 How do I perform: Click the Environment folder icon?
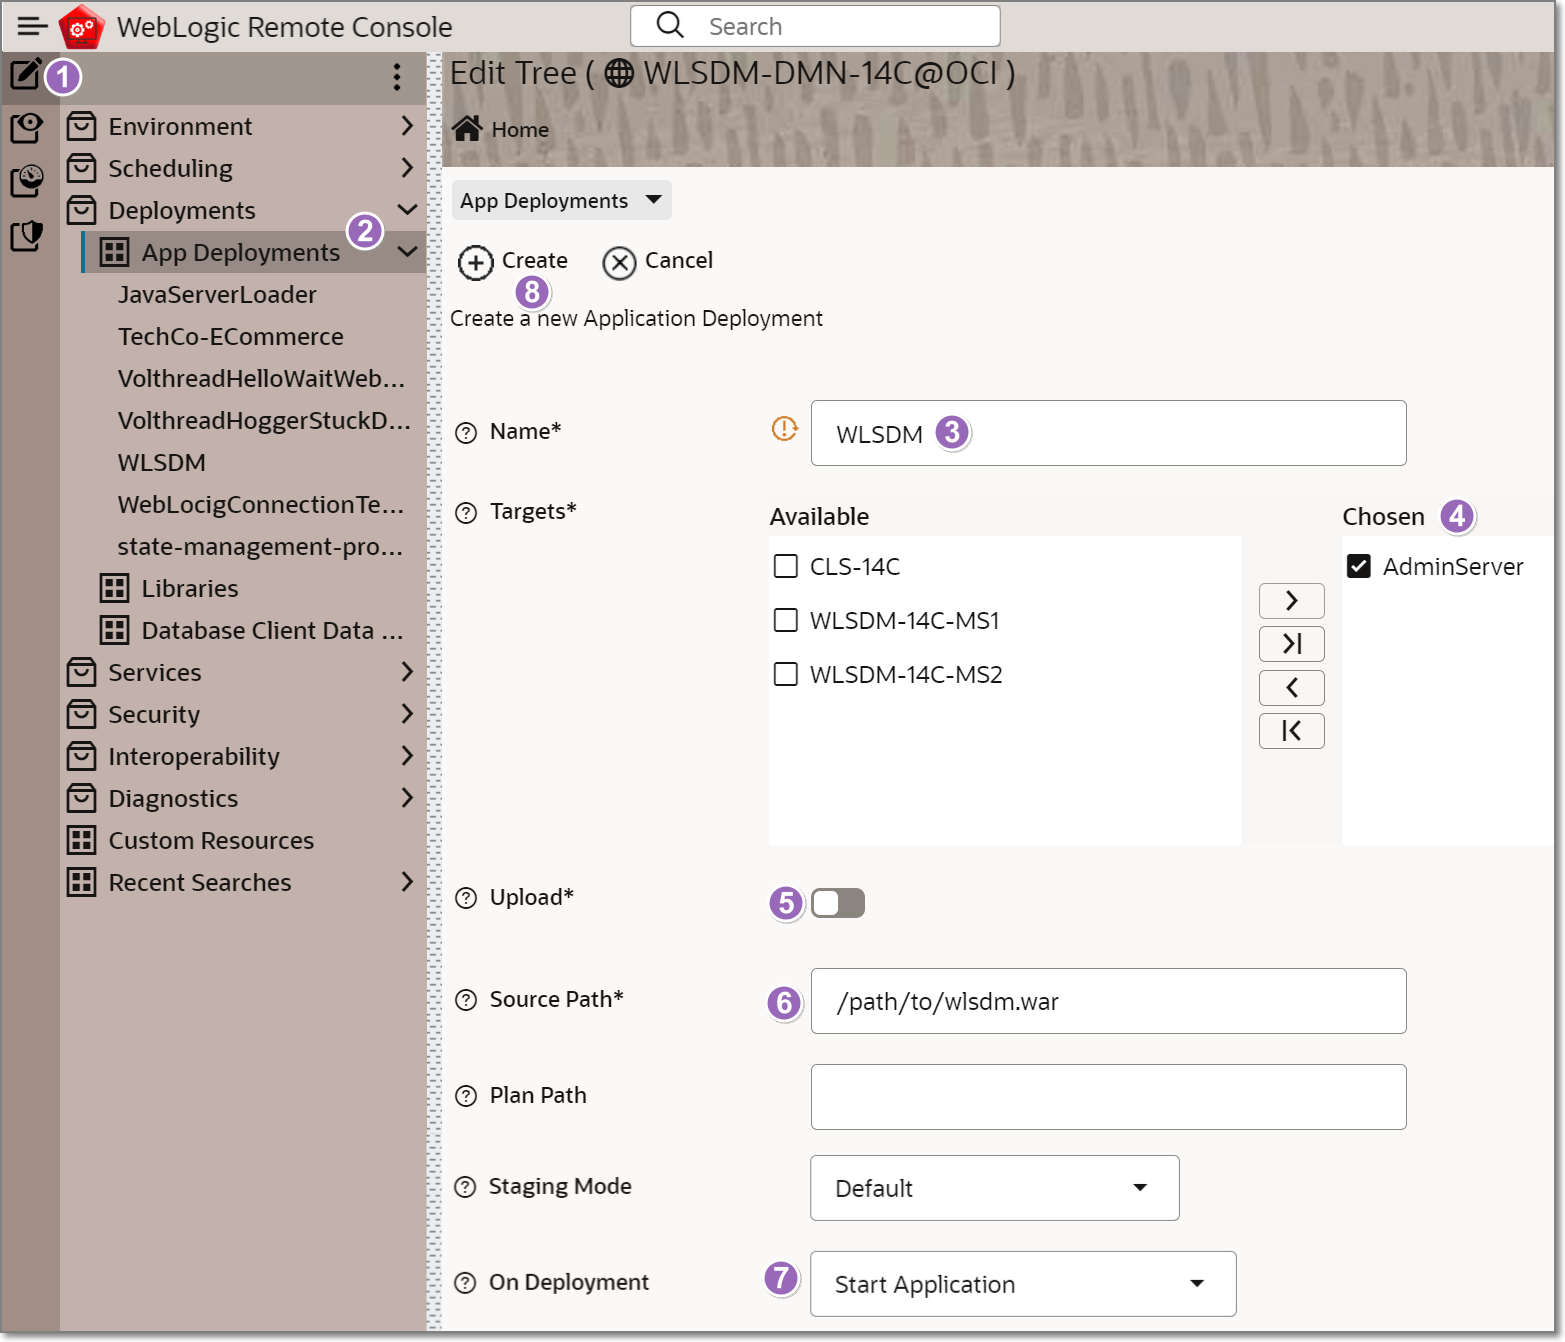(x=81, y=126)
